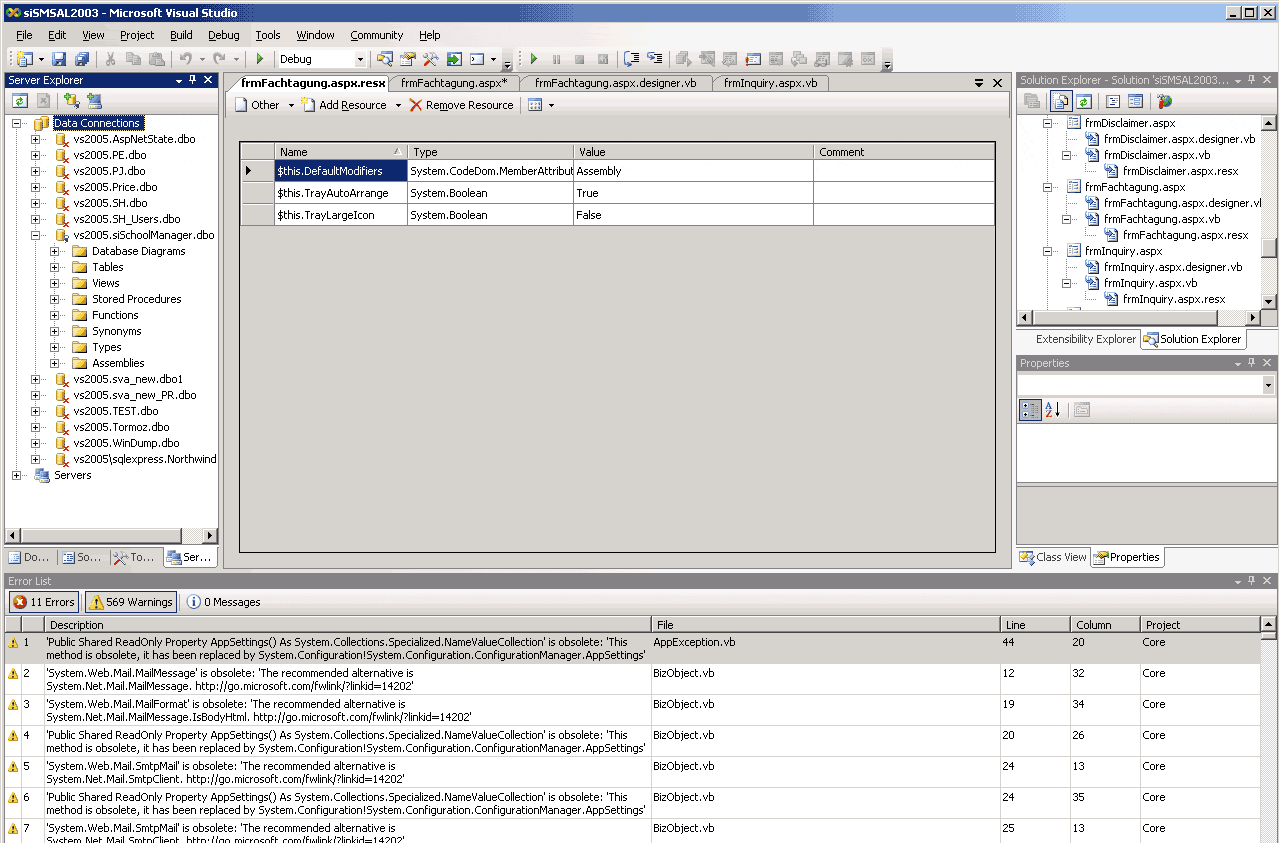This screenshot has height=843, width=1279.
Task: Click Server Explorer horizontal scrollbar right arrow
Action: (x=210, y=536)
